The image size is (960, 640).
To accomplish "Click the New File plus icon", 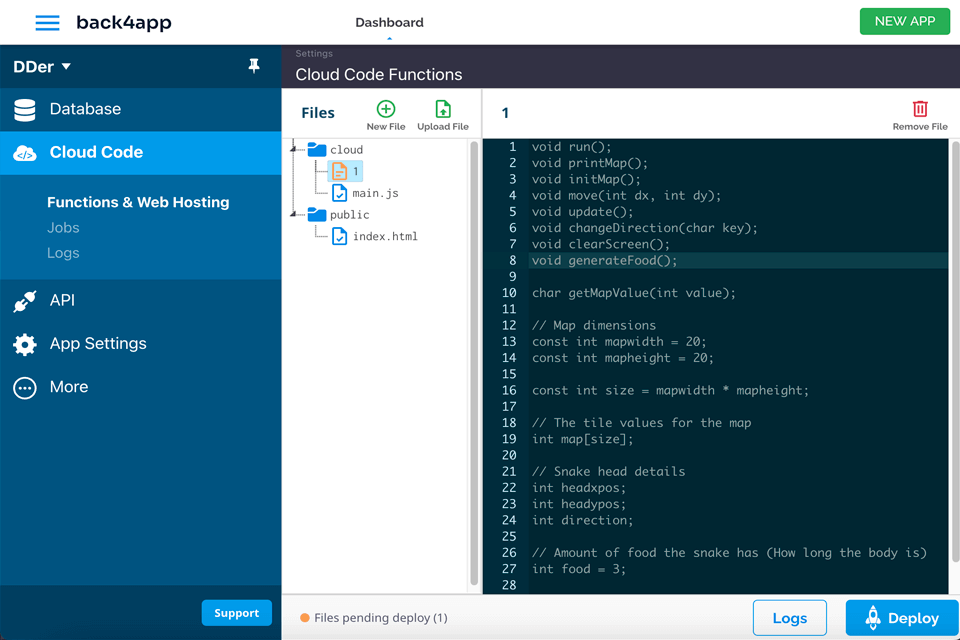I will pyautogui.click(x=385, y=110).
